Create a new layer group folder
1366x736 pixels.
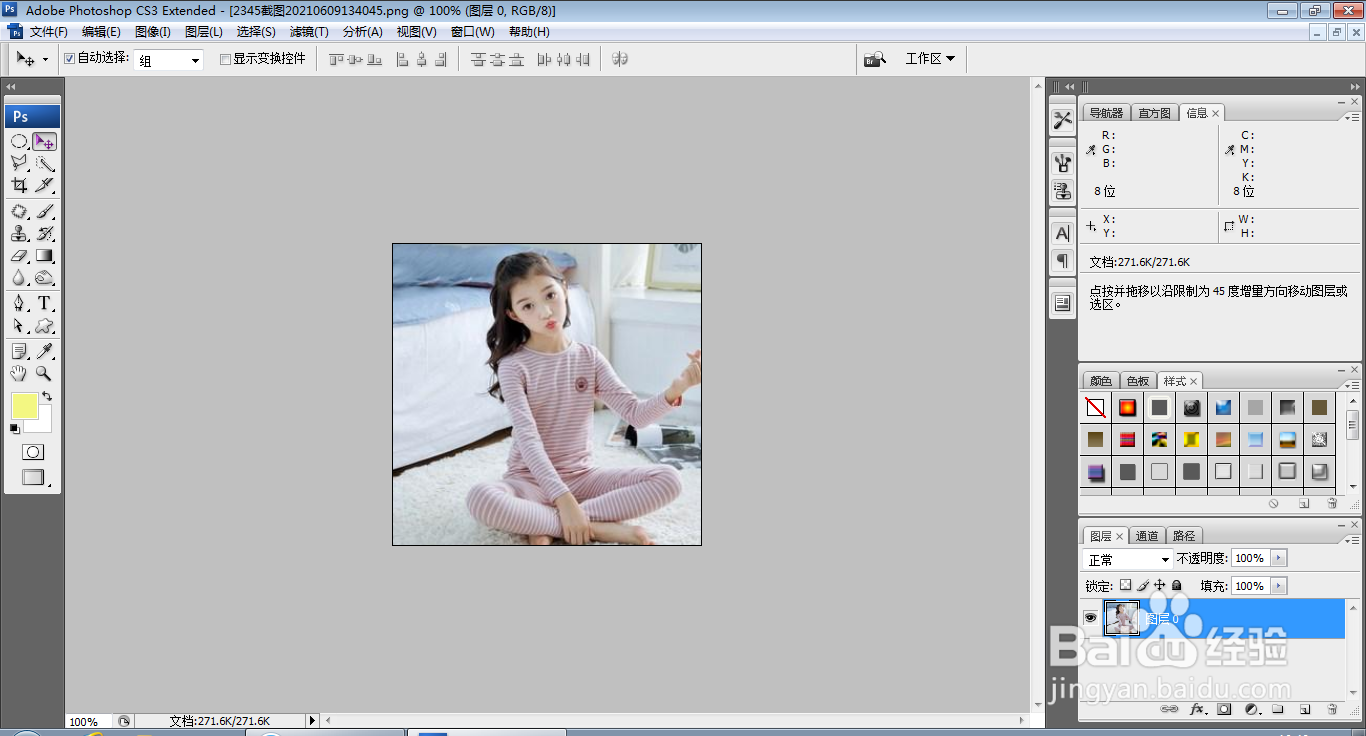[x=1278, y=709]
